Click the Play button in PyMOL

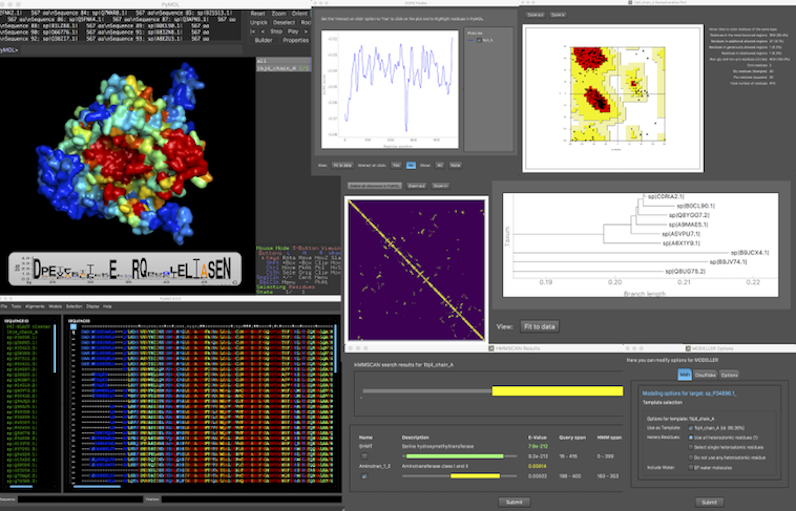[293, 31]
